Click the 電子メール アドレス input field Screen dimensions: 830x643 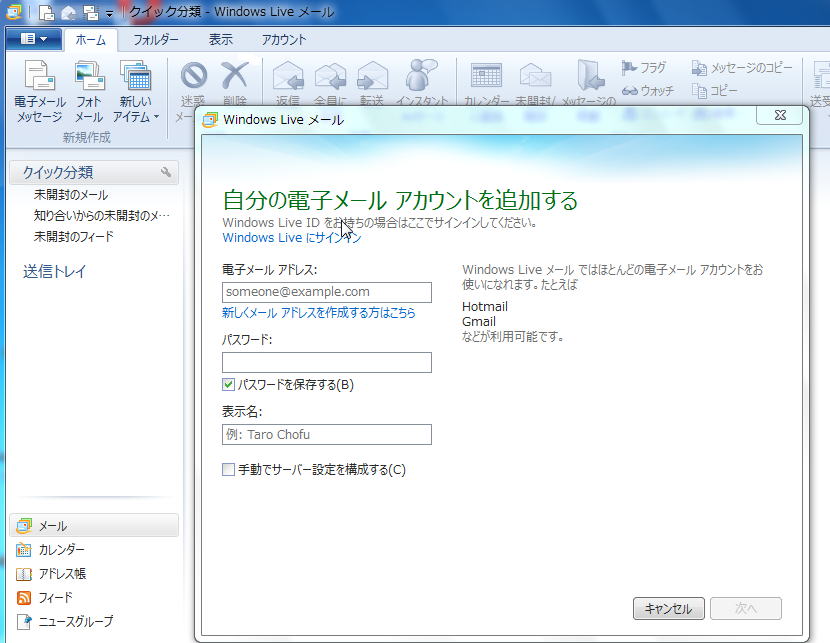point(327,292)
